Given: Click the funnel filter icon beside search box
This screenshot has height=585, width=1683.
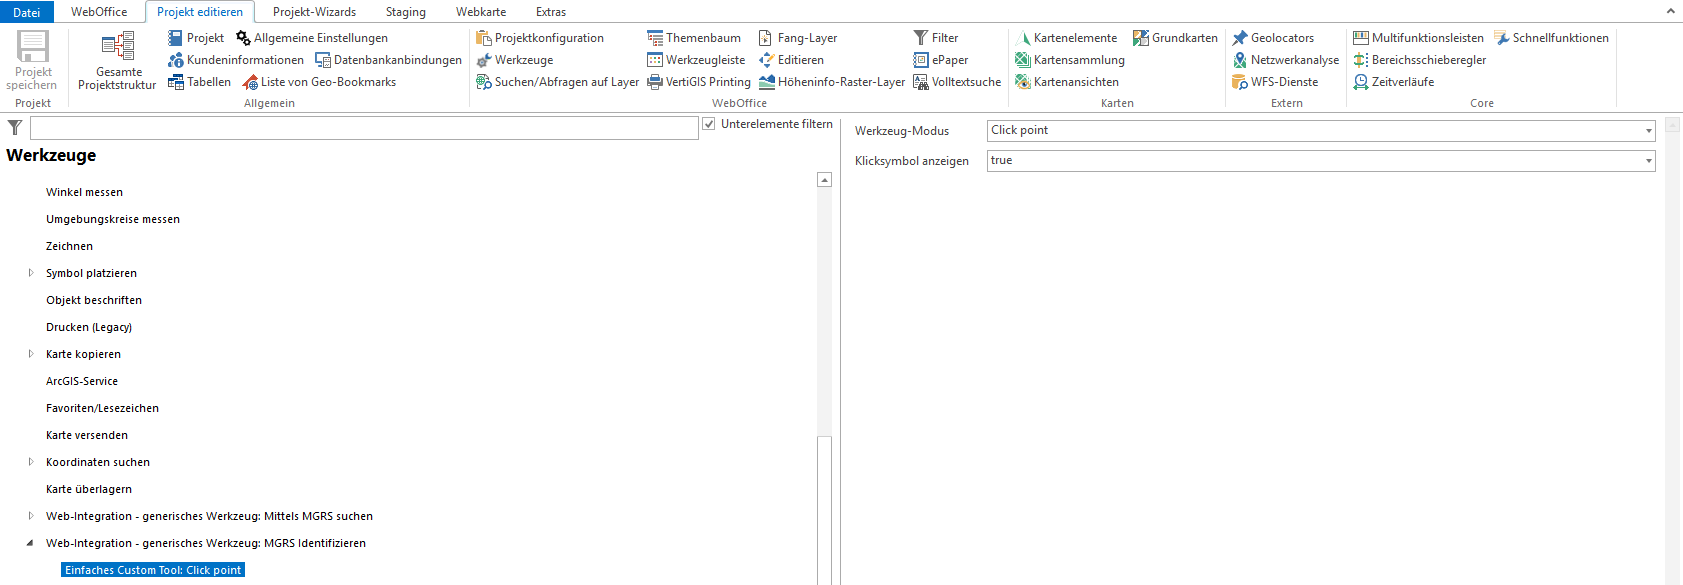Looking at the screenshot, I should click(x=14, y=127).
